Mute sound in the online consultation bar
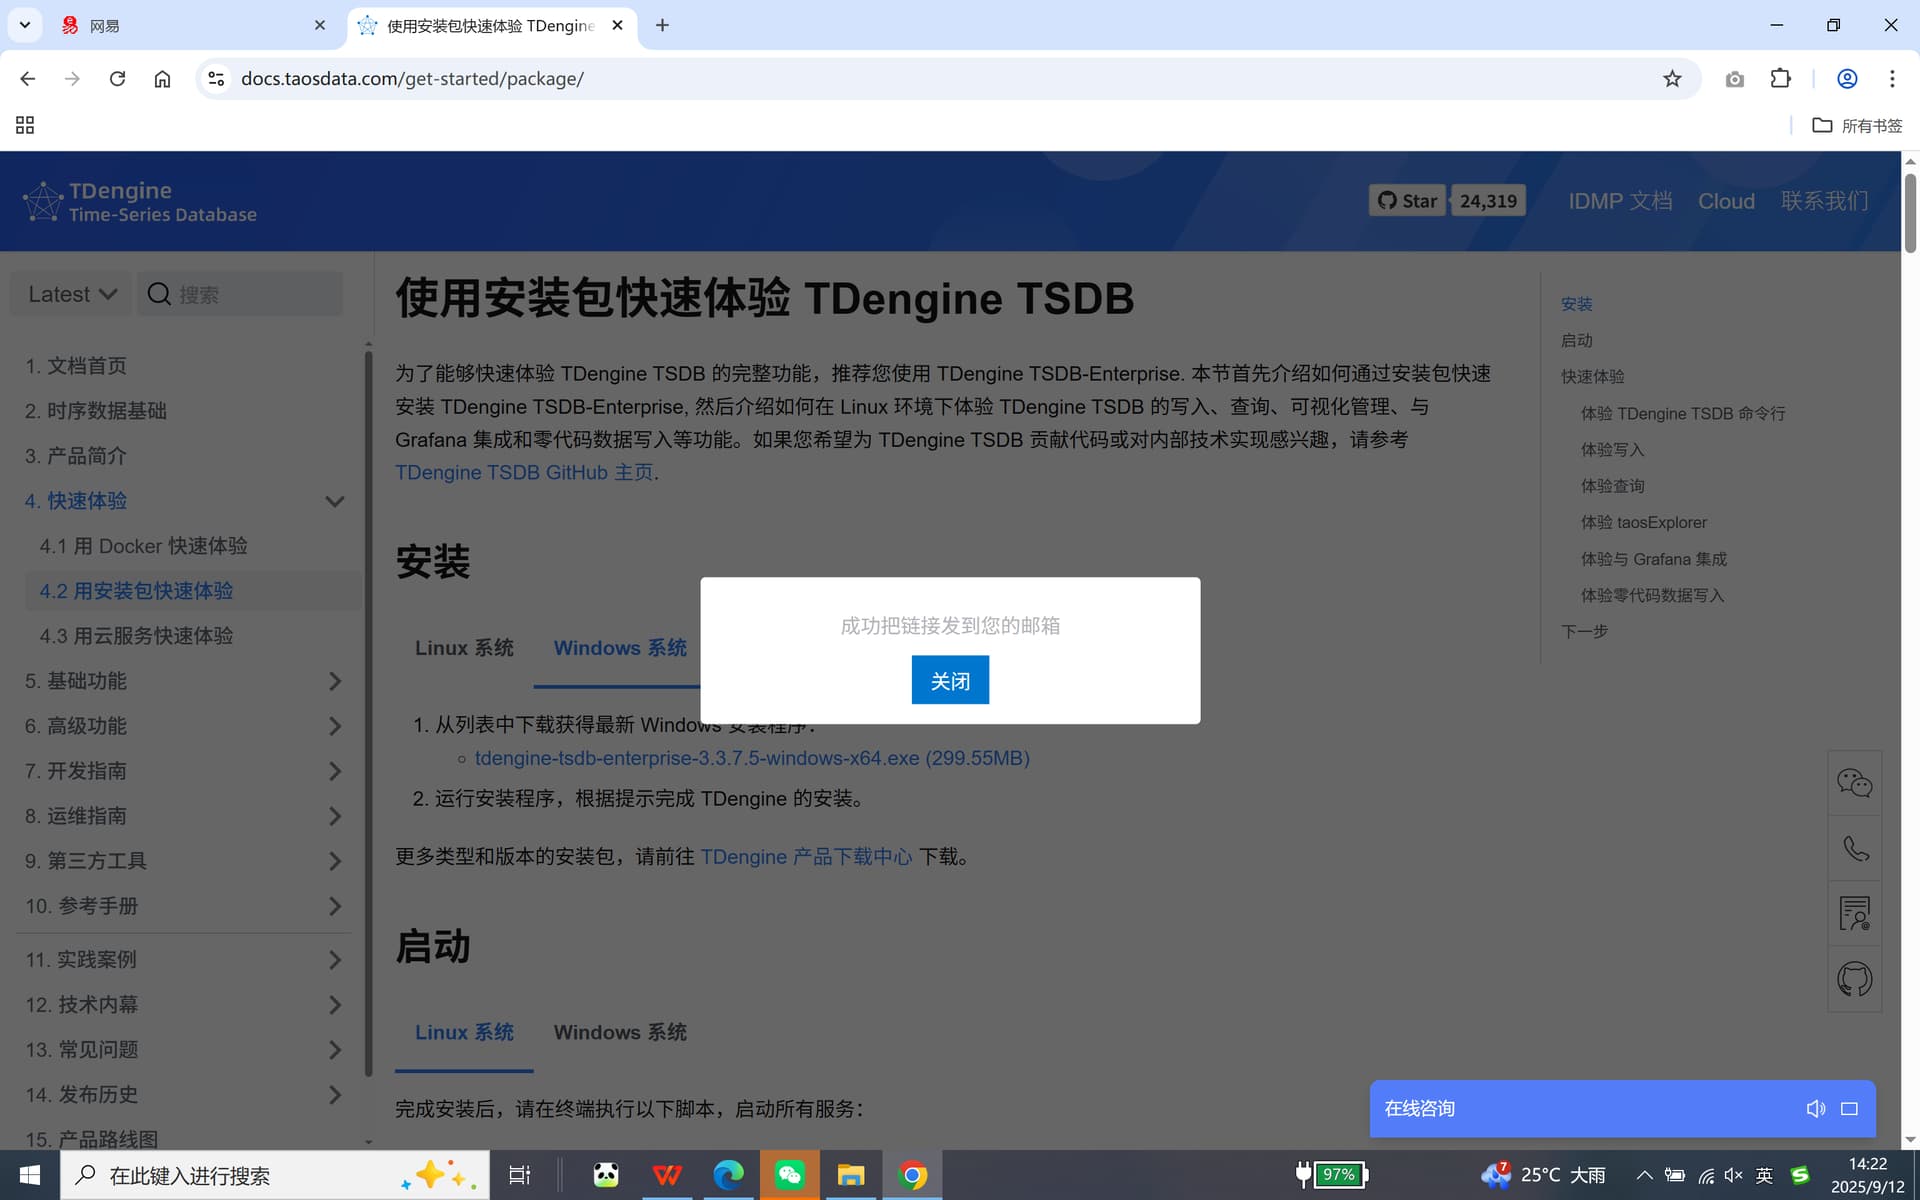The image size is (1920, 1200). tap(1815, 1109)
